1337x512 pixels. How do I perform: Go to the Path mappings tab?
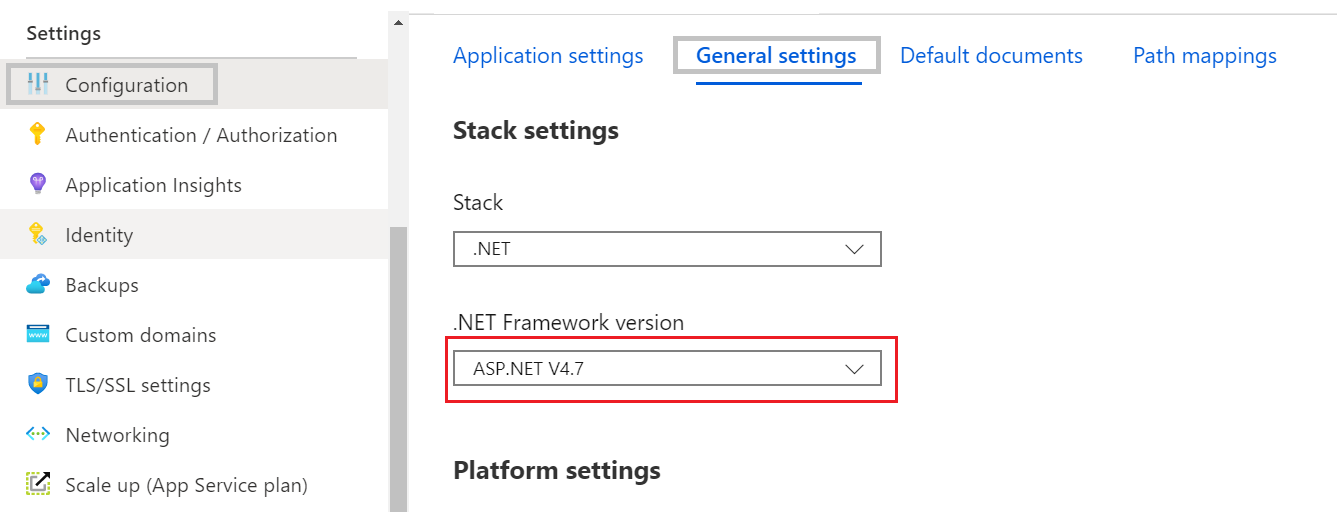tap(1204, 56)
